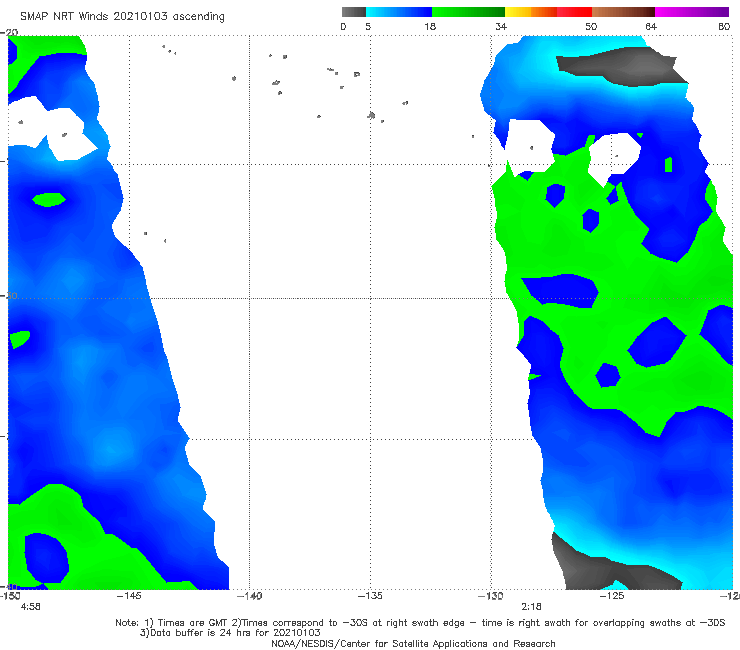
Task: Click the color scale label '5'
Action: point(368,26)
